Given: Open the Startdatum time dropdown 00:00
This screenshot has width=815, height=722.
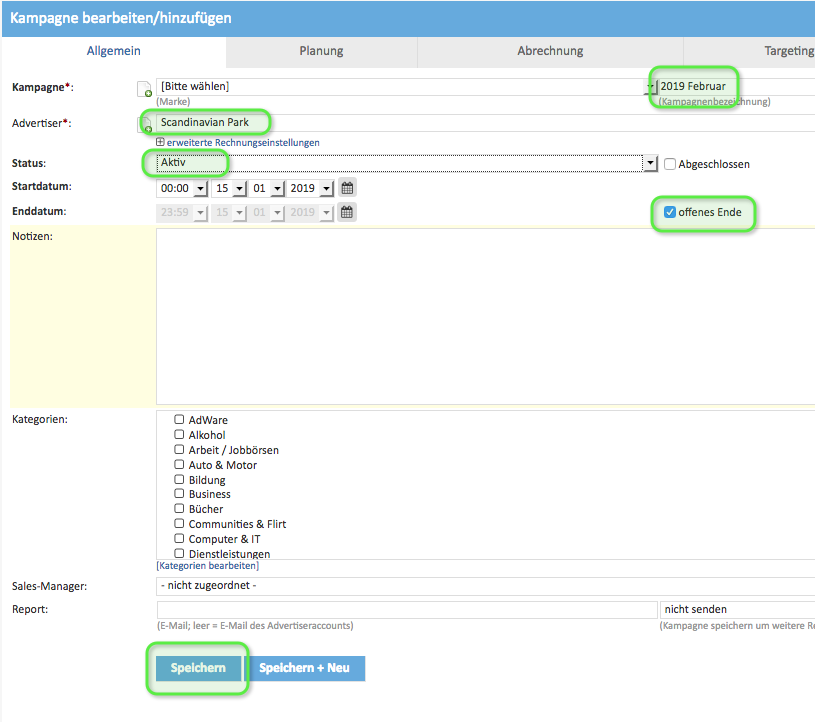Looking at the screenshot, I should coord(182,188).
